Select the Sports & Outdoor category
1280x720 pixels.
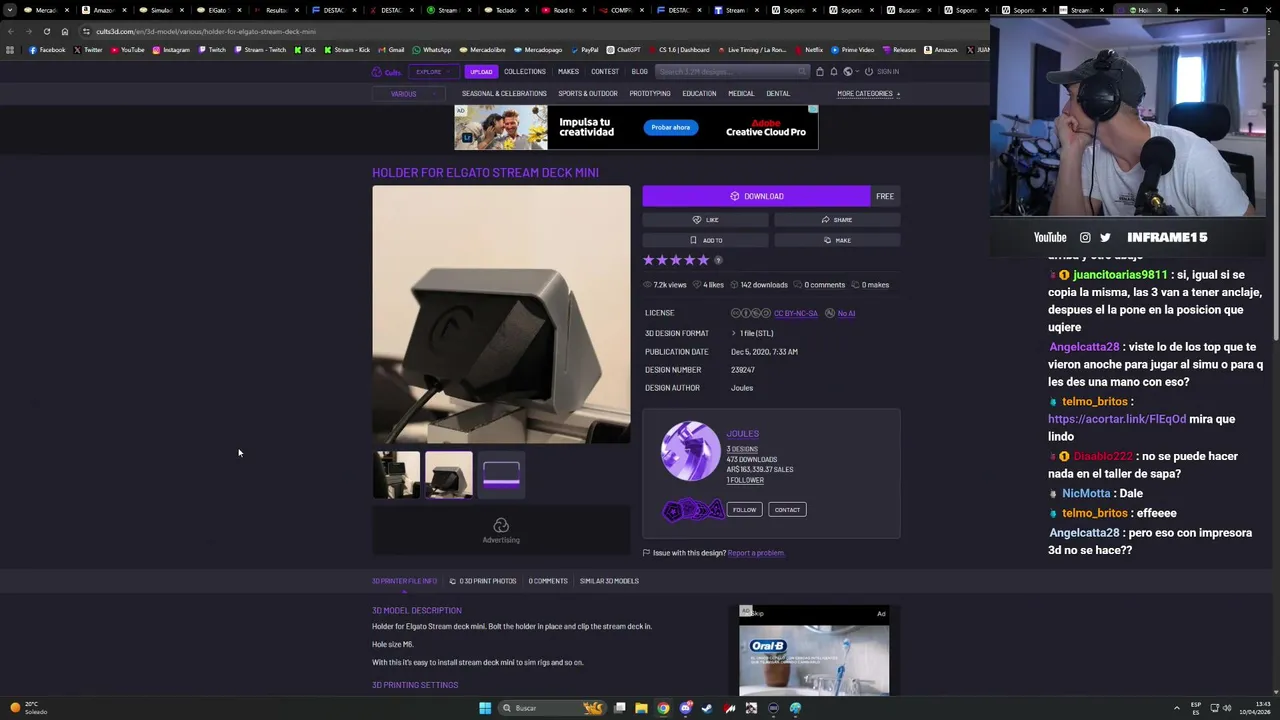[x=588, y=94]
